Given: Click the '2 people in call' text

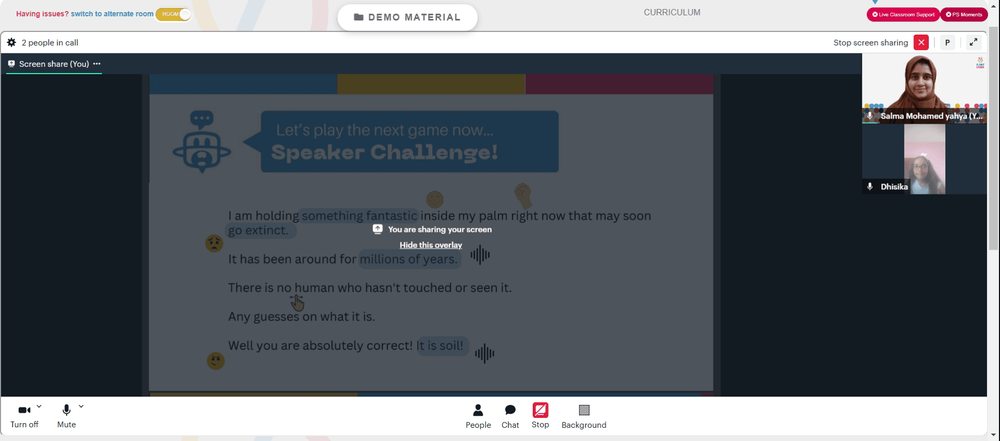Looking at the screenshot, I should [50, 43].
